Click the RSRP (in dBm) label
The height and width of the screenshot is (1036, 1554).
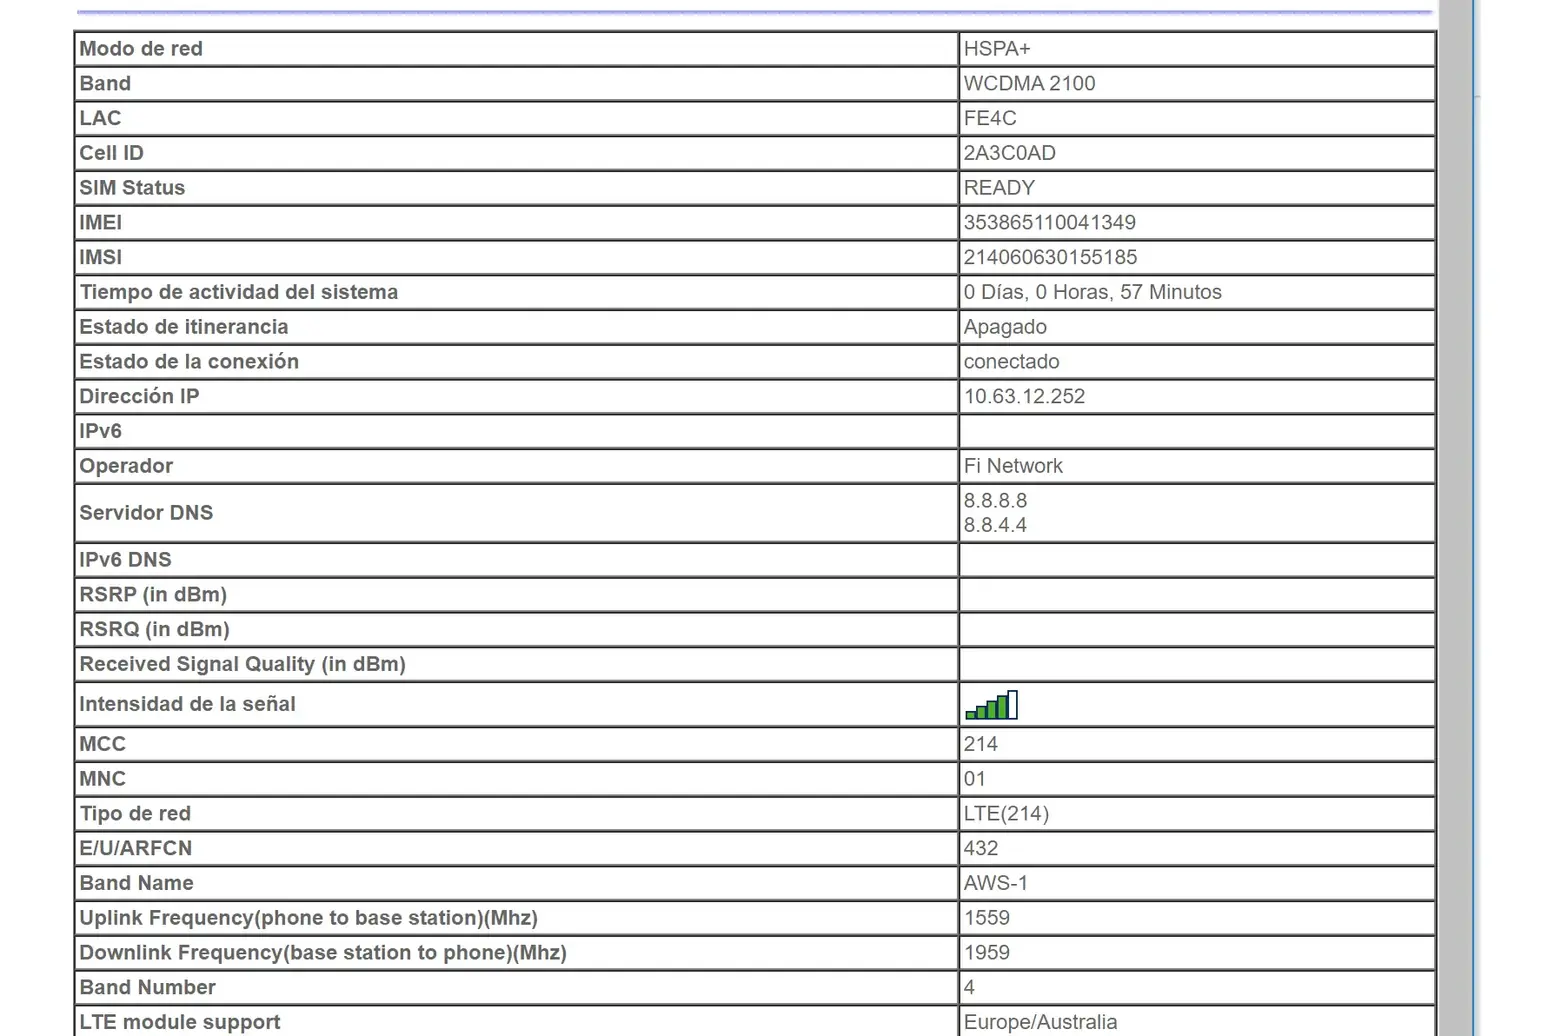[153, 595]
